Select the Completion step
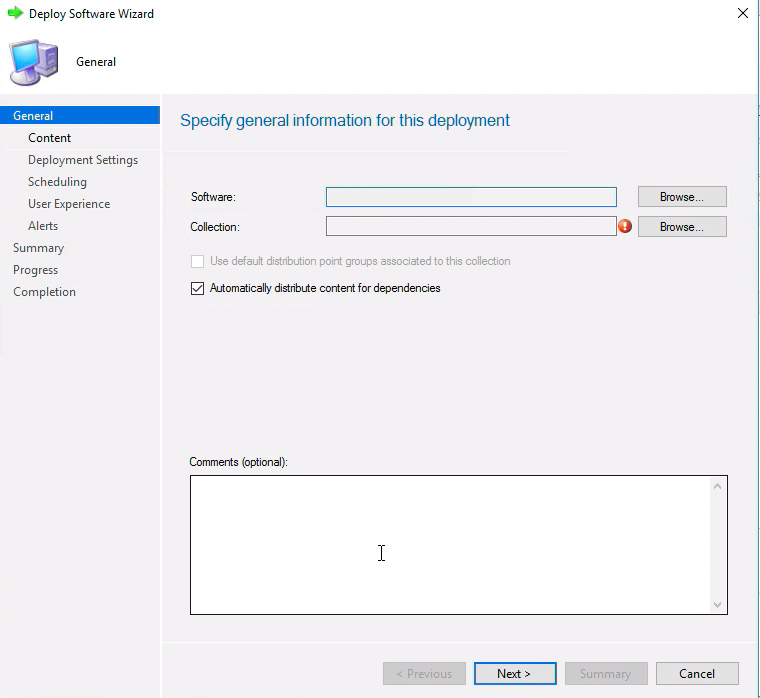This screenshot has width=760, height=698. coord(44,292)
